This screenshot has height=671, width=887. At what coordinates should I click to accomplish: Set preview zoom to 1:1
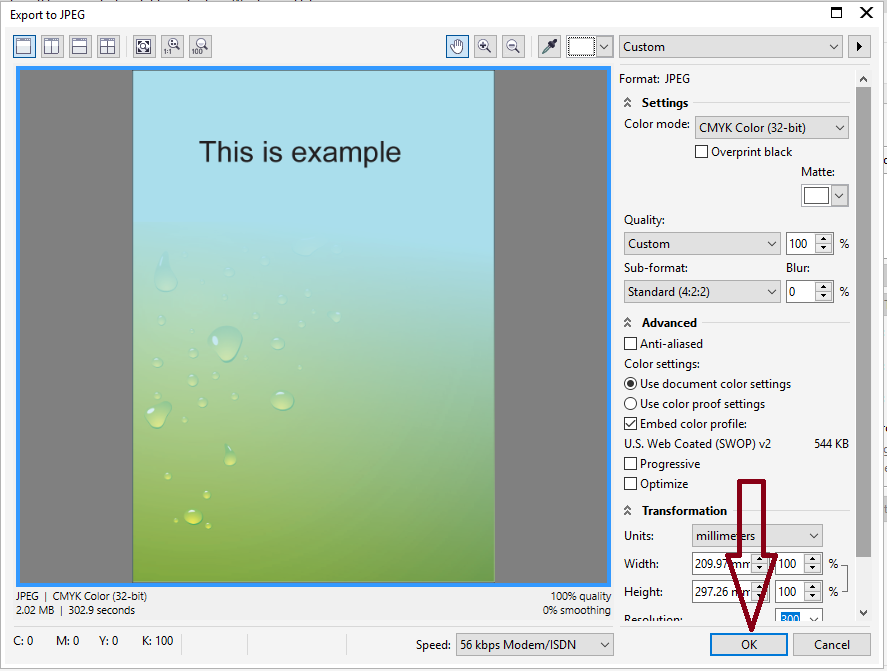tap(170, 46)
